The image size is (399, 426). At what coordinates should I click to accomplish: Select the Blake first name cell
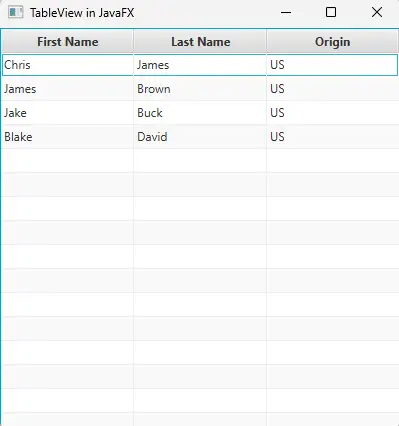(x=68, y=137)
